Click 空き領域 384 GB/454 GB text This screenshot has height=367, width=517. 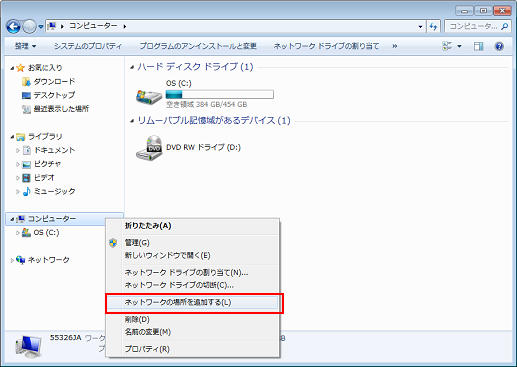tap(207, 105)
